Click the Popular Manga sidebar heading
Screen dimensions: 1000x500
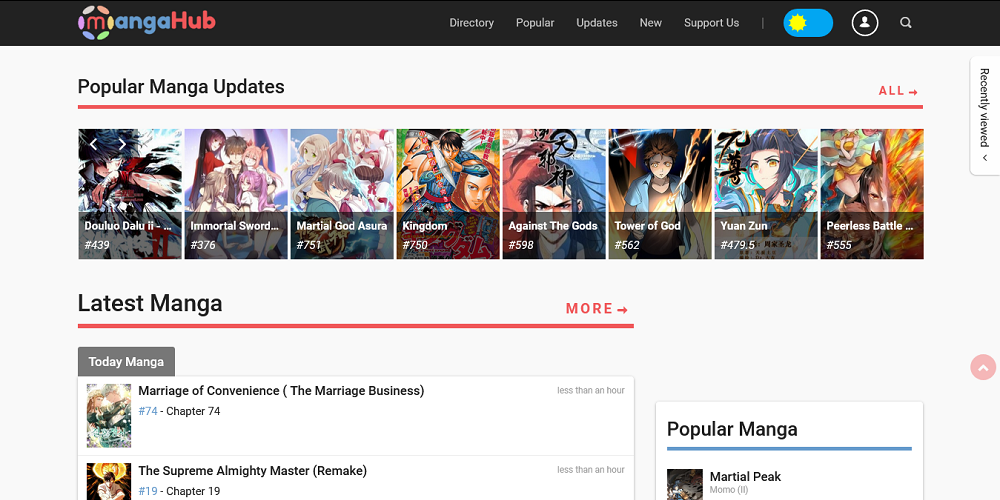732,429
